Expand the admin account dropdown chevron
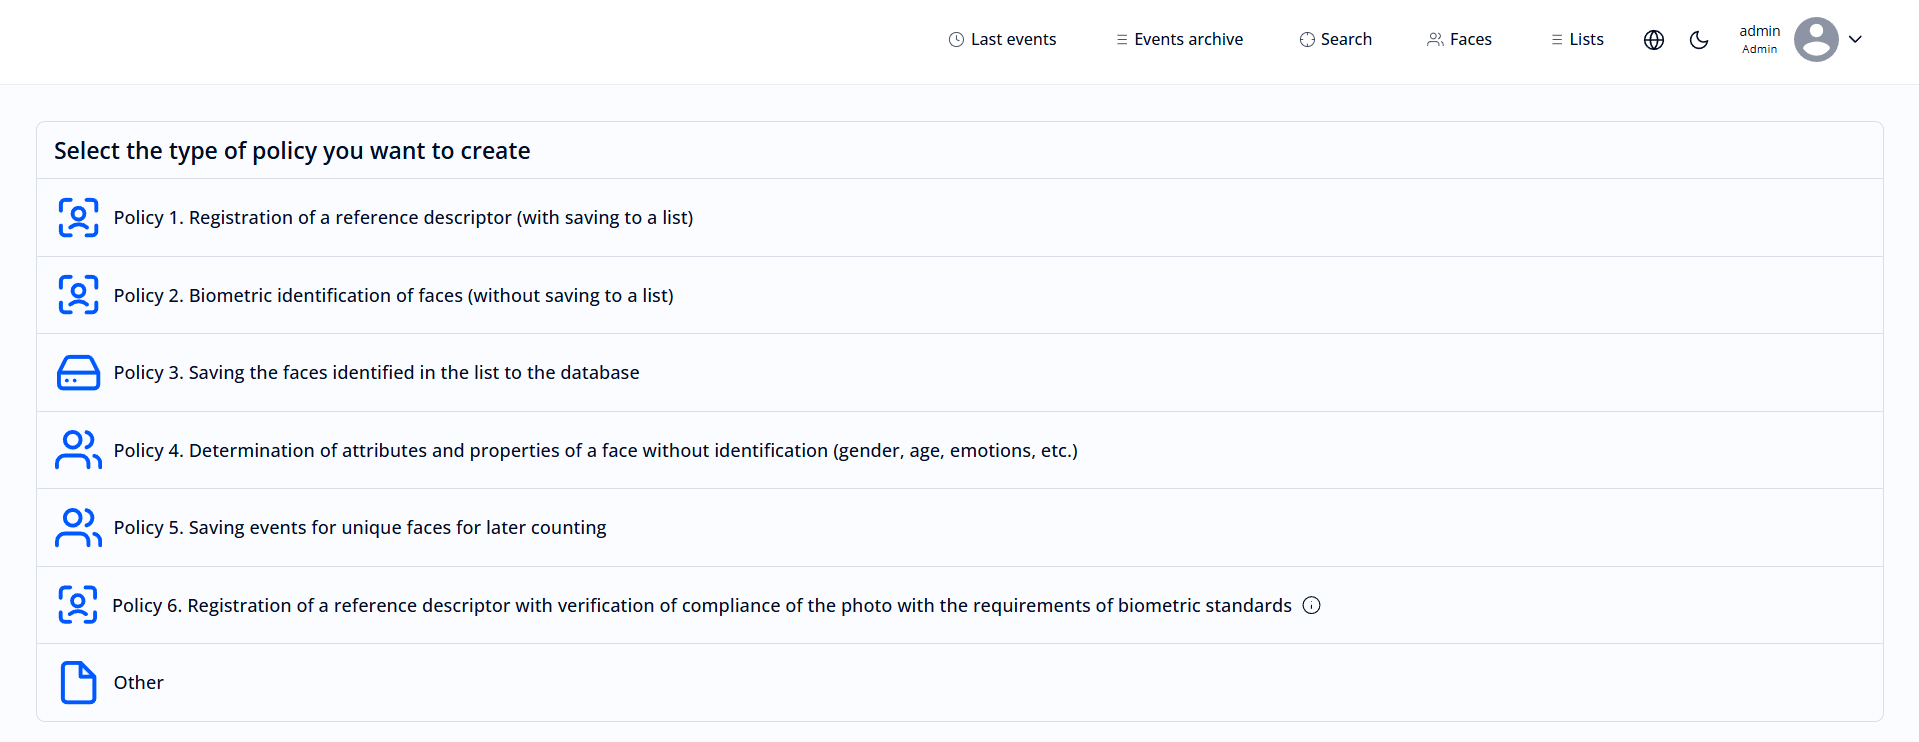 pyautogui.click(x=1856, y=40)
